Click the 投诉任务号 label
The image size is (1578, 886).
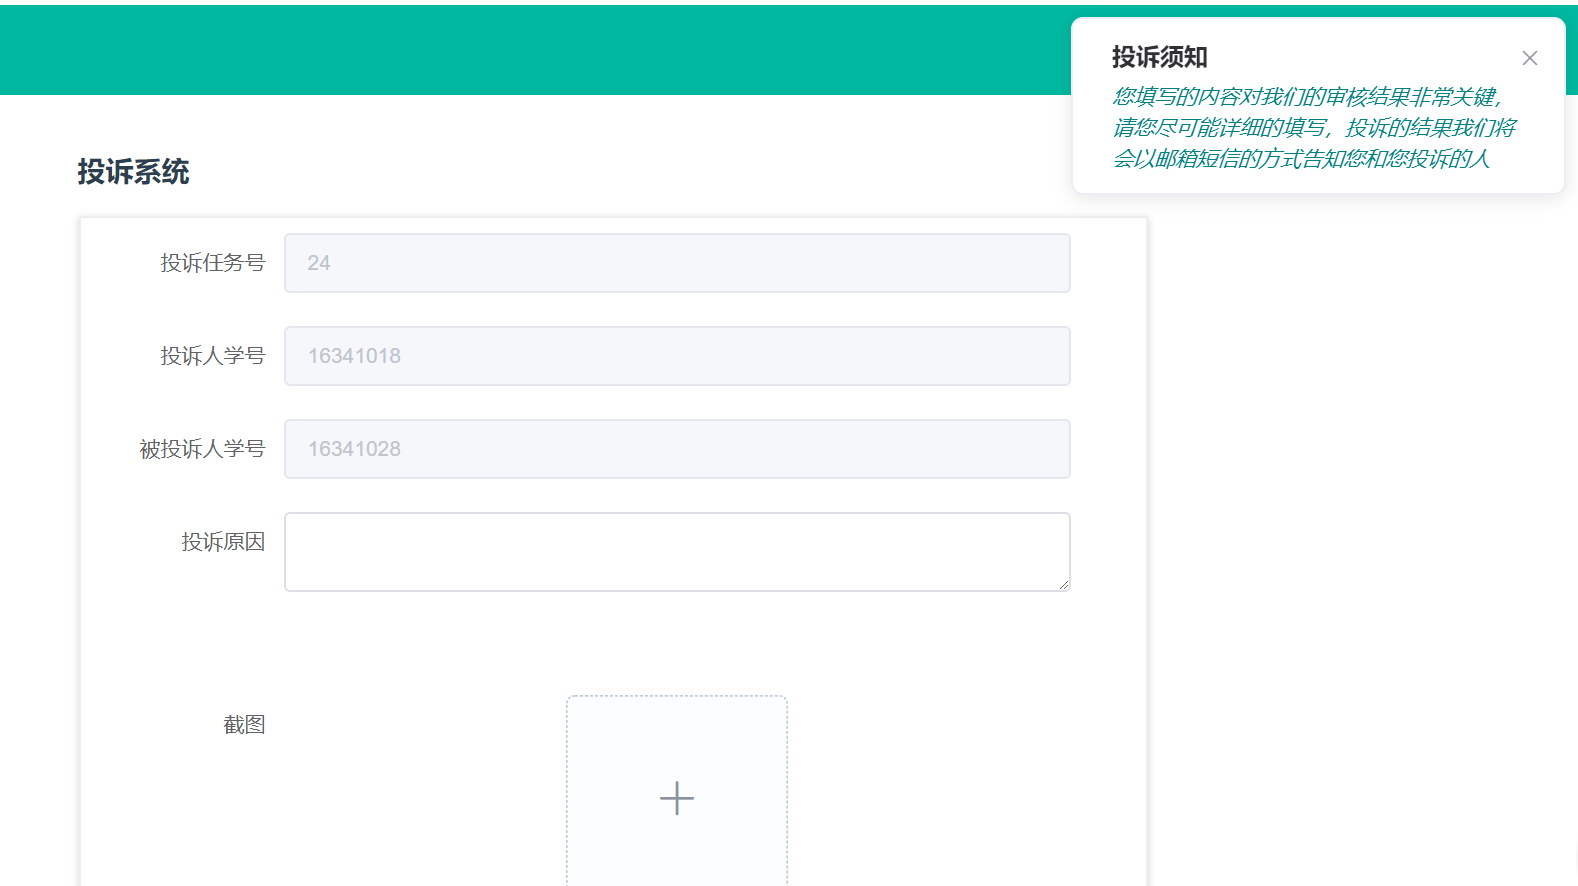(212, 263)
